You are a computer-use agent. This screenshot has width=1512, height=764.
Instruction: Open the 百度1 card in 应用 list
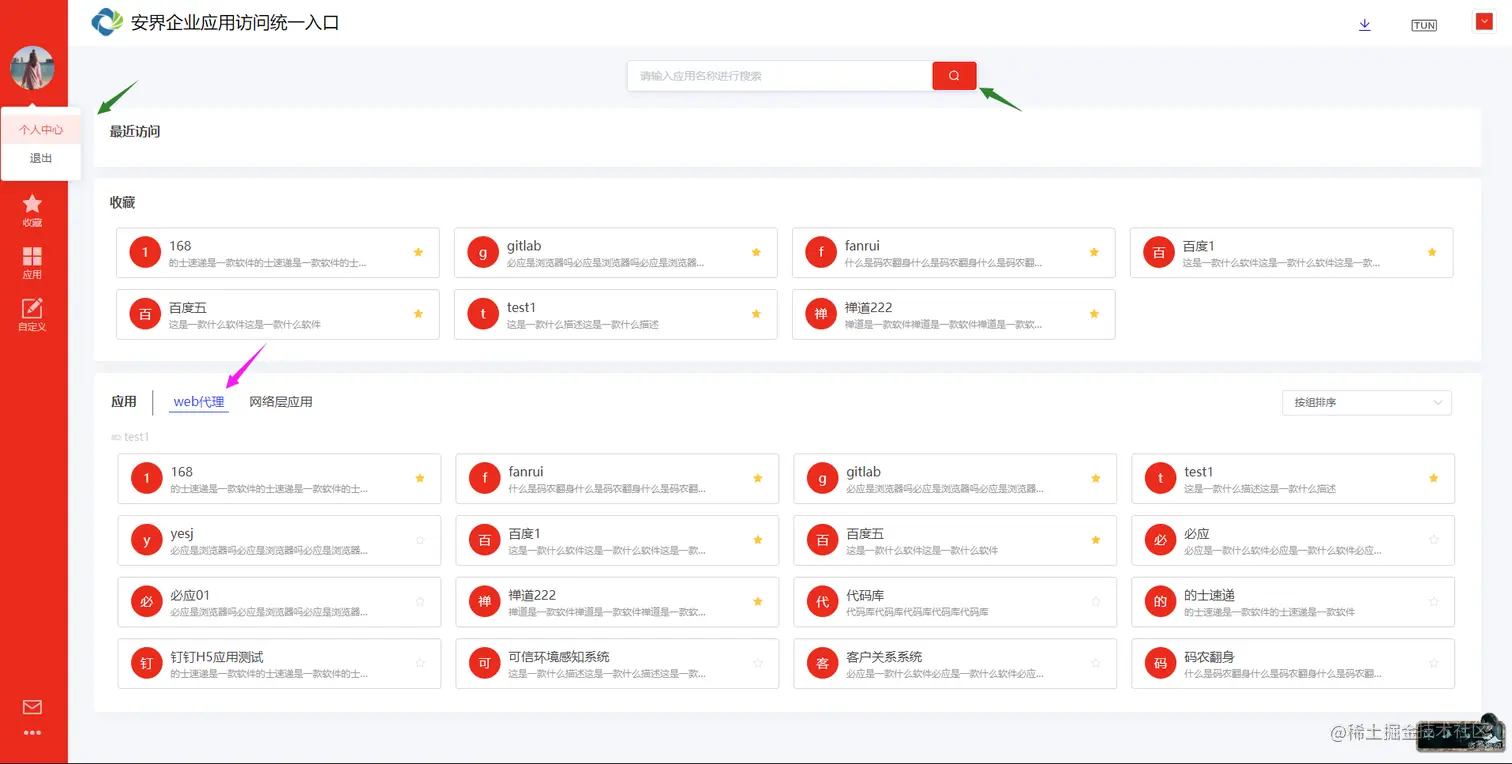point(617,541)
